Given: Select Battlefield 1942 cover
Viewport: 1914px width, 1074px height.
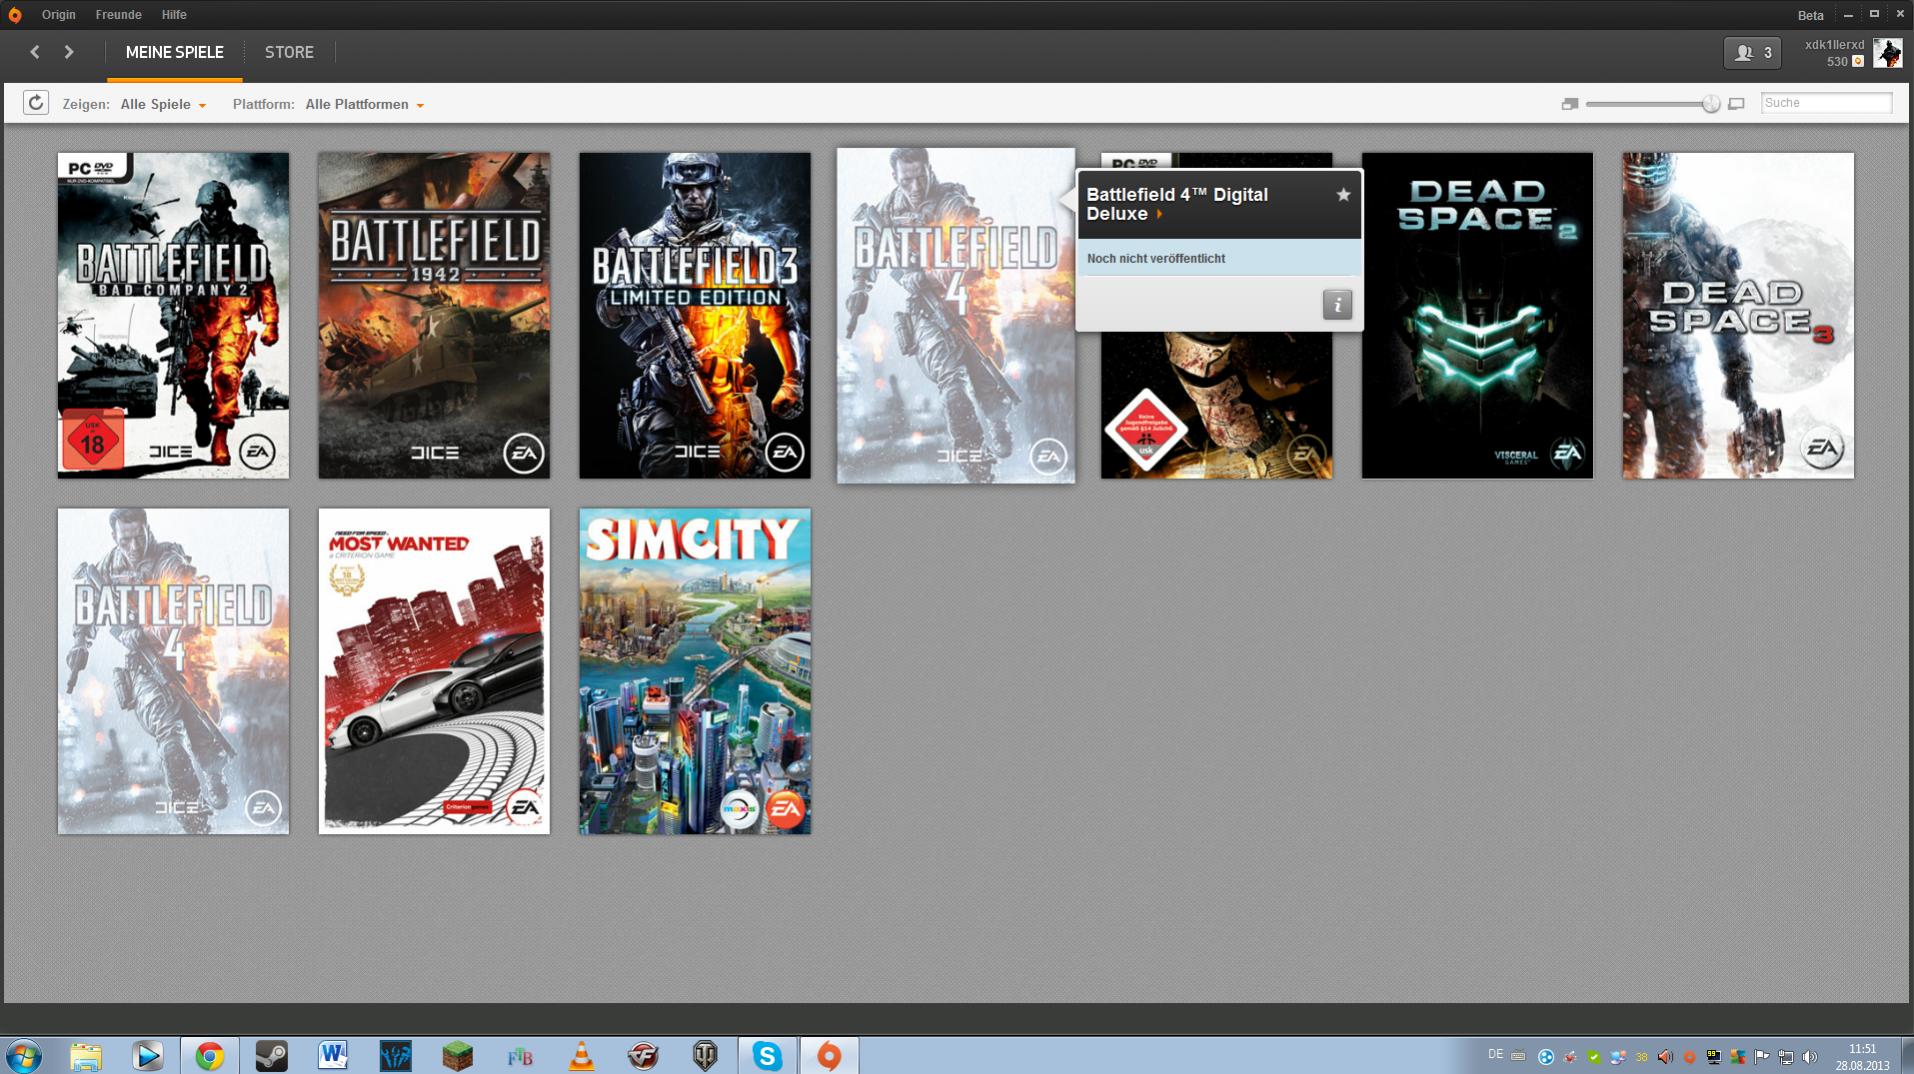Looking at the screenshot, I should coord(434,315).
